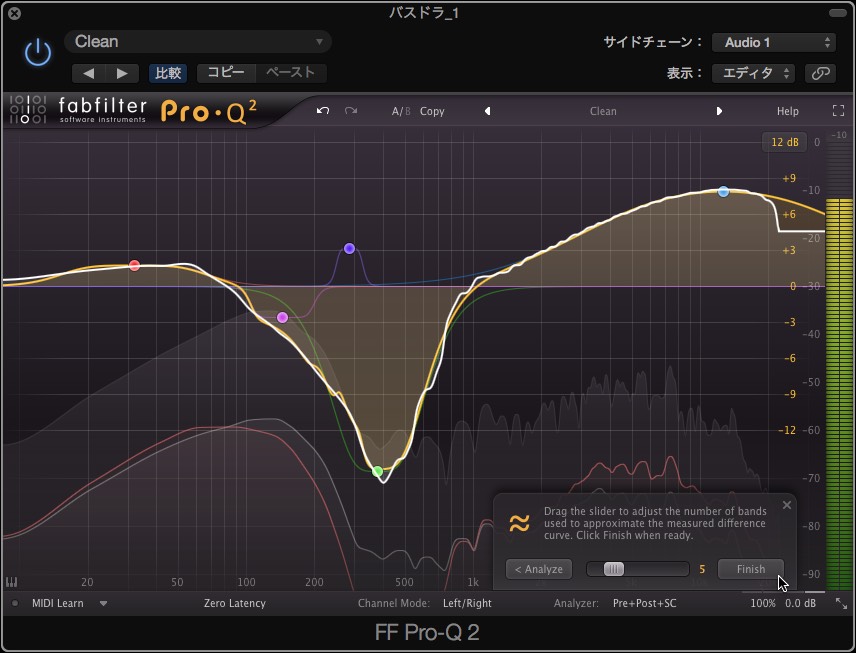This screenshot has height=653, width=856.
Task: Click the FabFilter logo icon
Action: (x=27, y=109)
